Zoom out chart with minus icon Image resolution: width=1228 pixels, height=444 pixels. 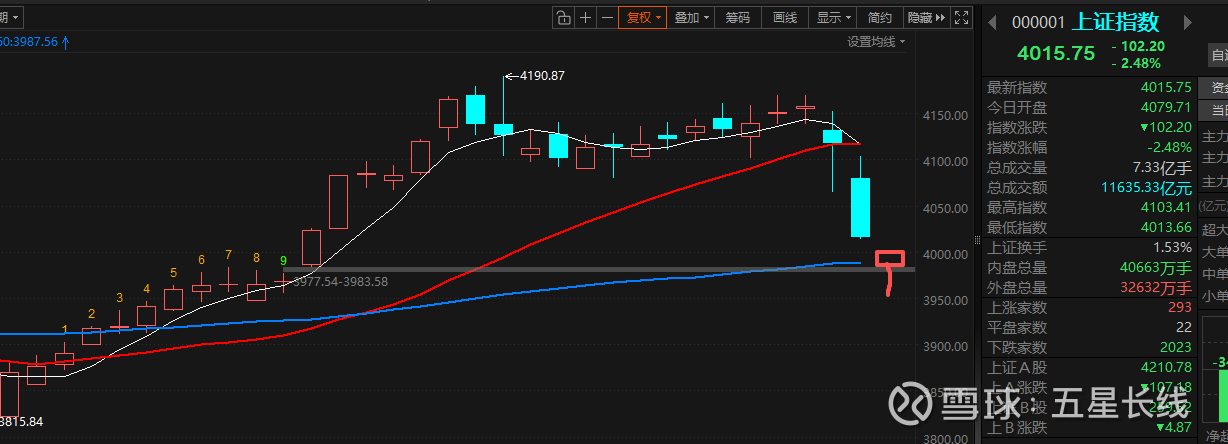coord(607,17)
